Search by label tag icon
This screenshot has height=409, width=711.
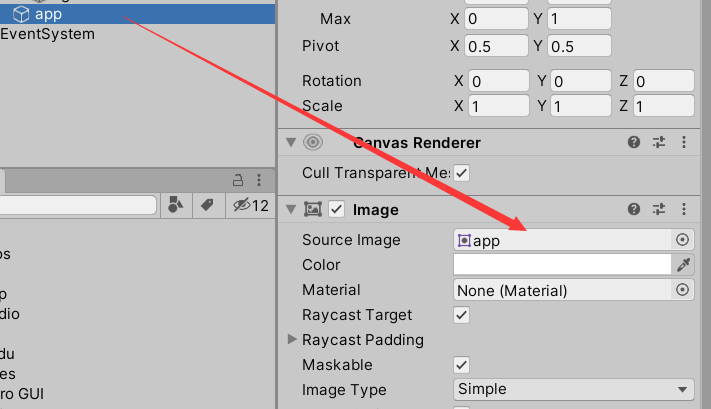tap(207, 205)
